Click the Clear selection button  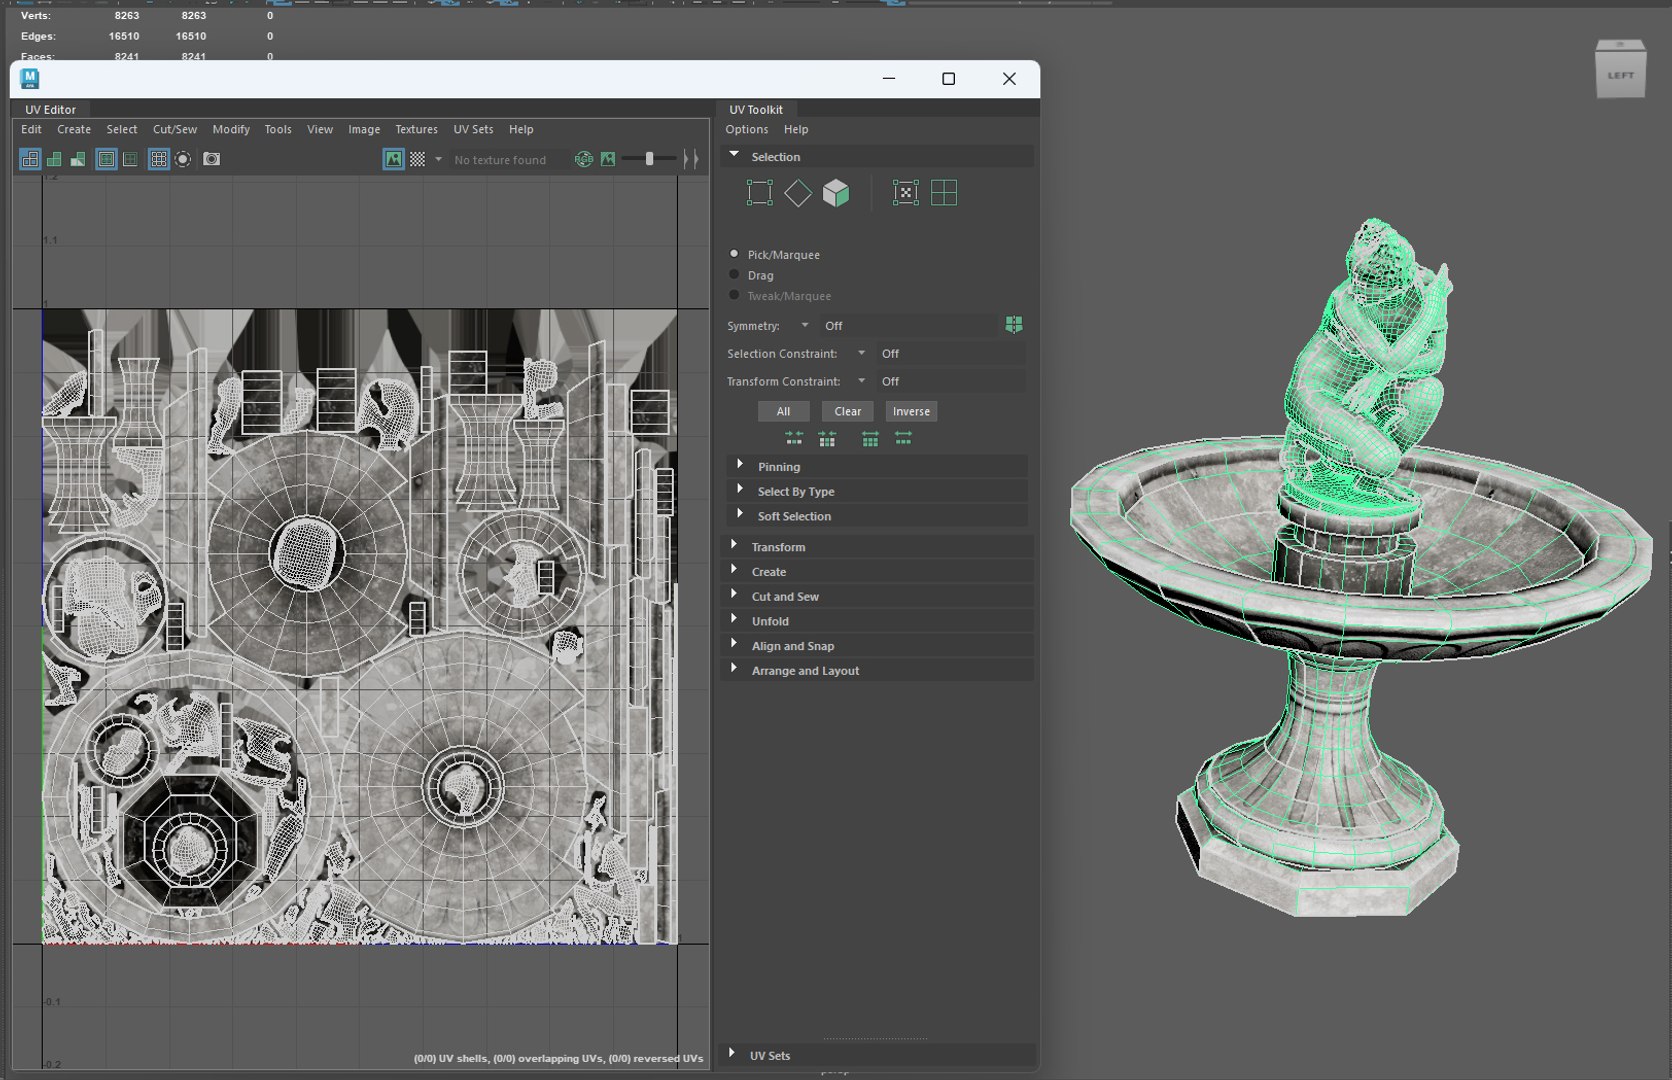click(x=848, y=411)
